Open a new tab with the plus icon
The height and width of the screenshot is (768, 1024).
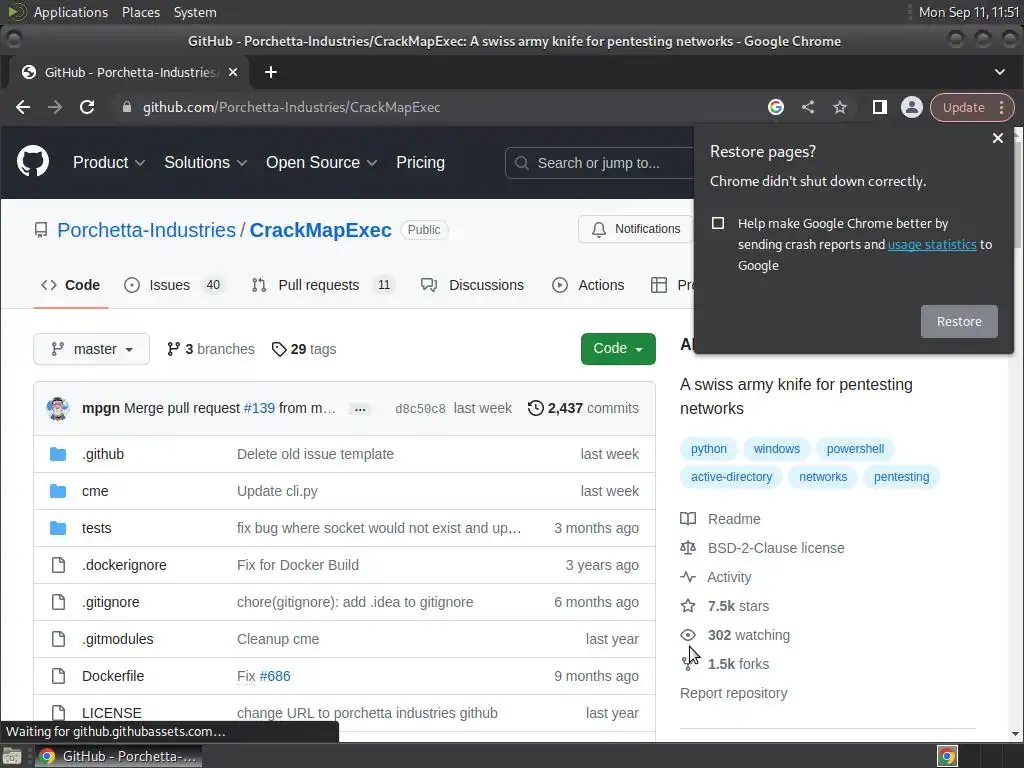271,72
